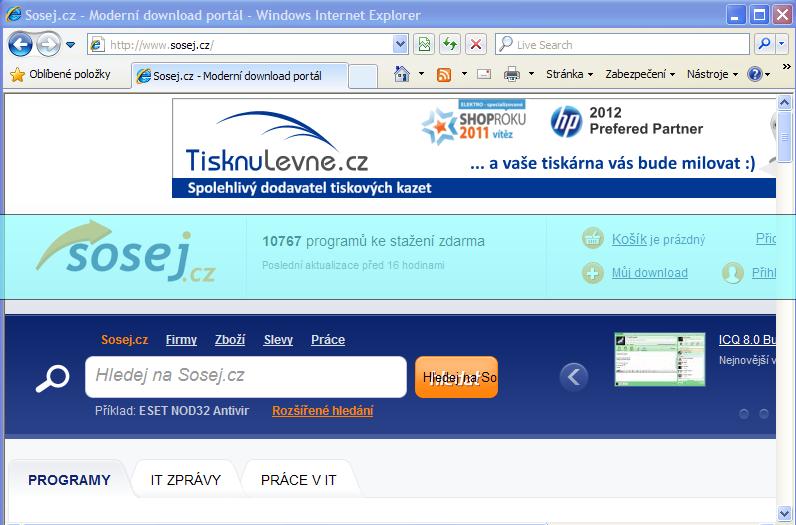This screenshot has height=525, width=796.
Task: Expand the address bar history dropdown
Action: tap(401, 45)
